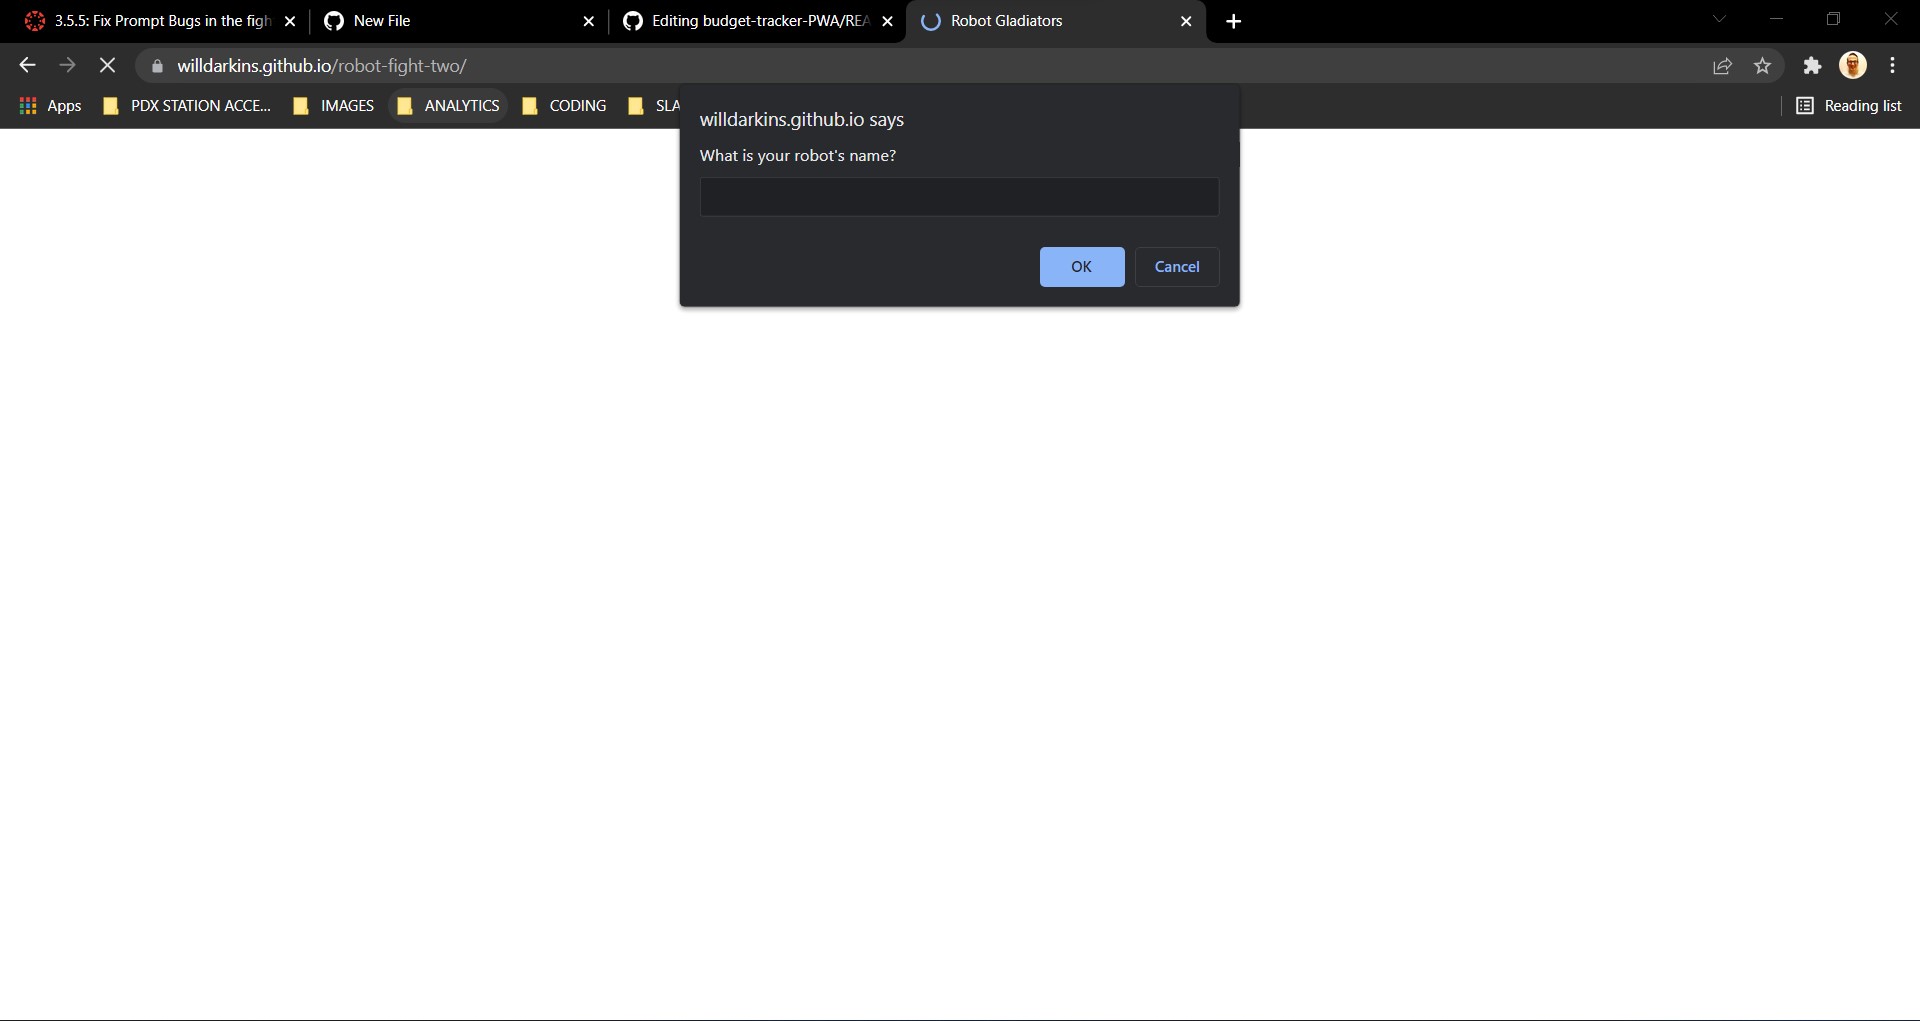Open the Reading list panel
The width and height of the screenshot is (1920, 1021).
(x=1849, y=106)
